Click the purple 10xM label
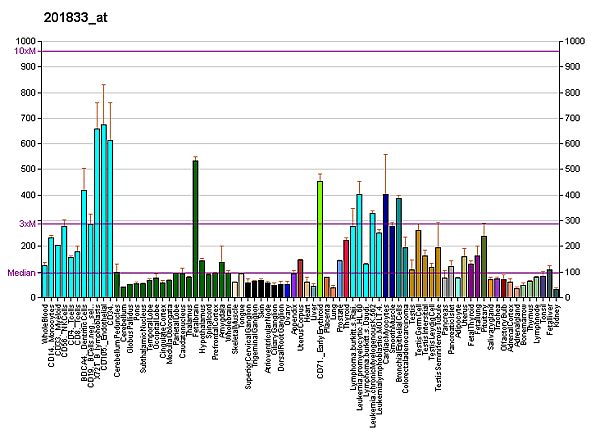Screen dimensions: 600x434 25,51
